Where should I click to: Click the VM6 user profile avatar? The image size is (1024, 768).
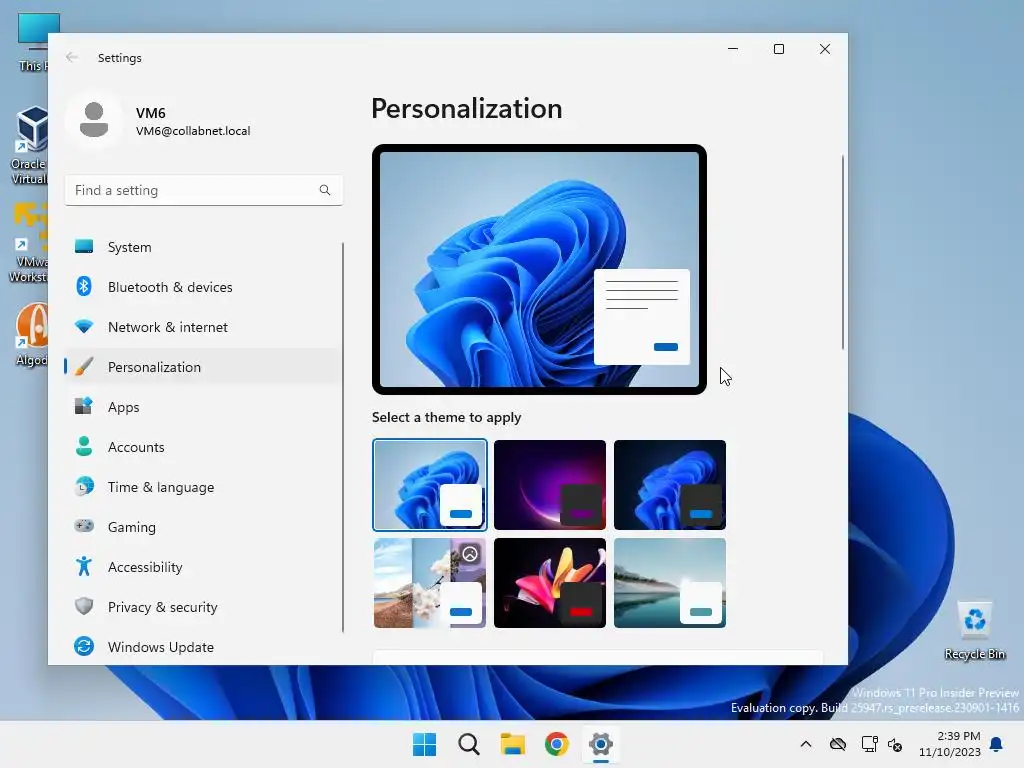tap(94, 120)
